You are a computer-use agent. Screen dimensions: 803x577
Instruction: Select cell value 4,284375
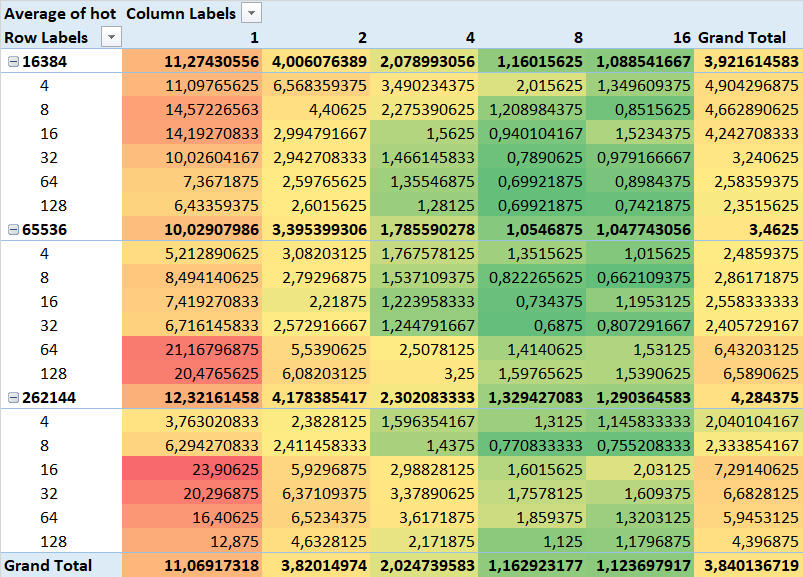tap(765, 397)
